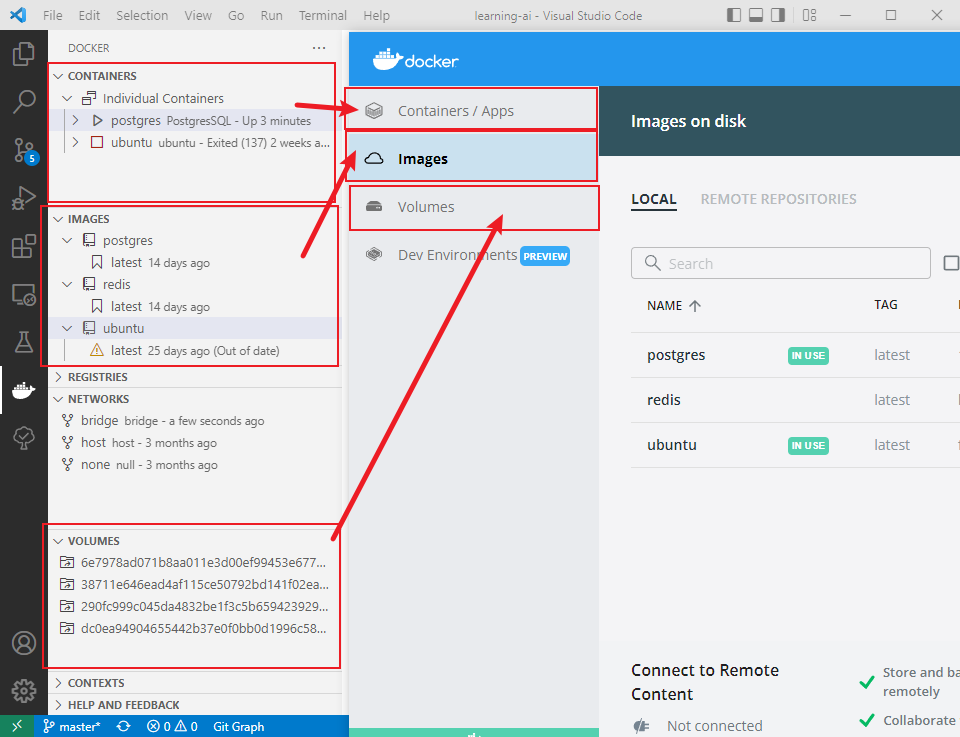Viewport: 960px width, 737px height.
Task: Open the File menu
Action: [53, 15]
